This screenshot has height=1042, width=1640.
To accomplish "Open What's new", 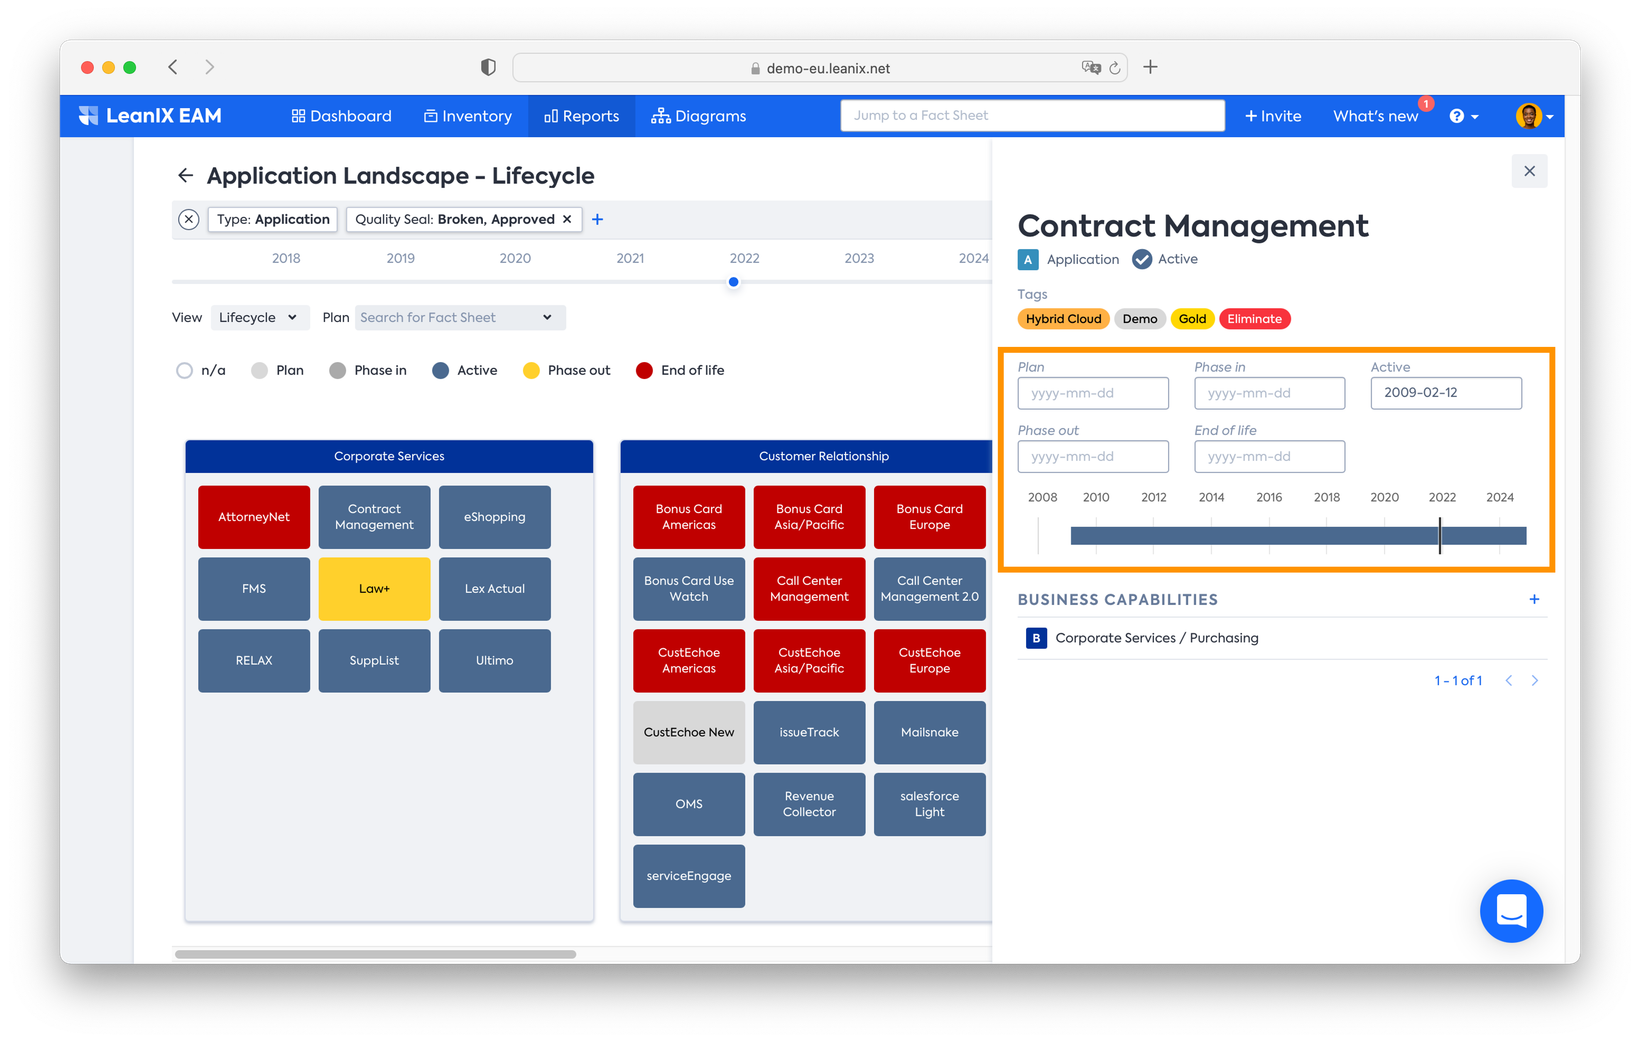I will click(x=1375, y=116).
